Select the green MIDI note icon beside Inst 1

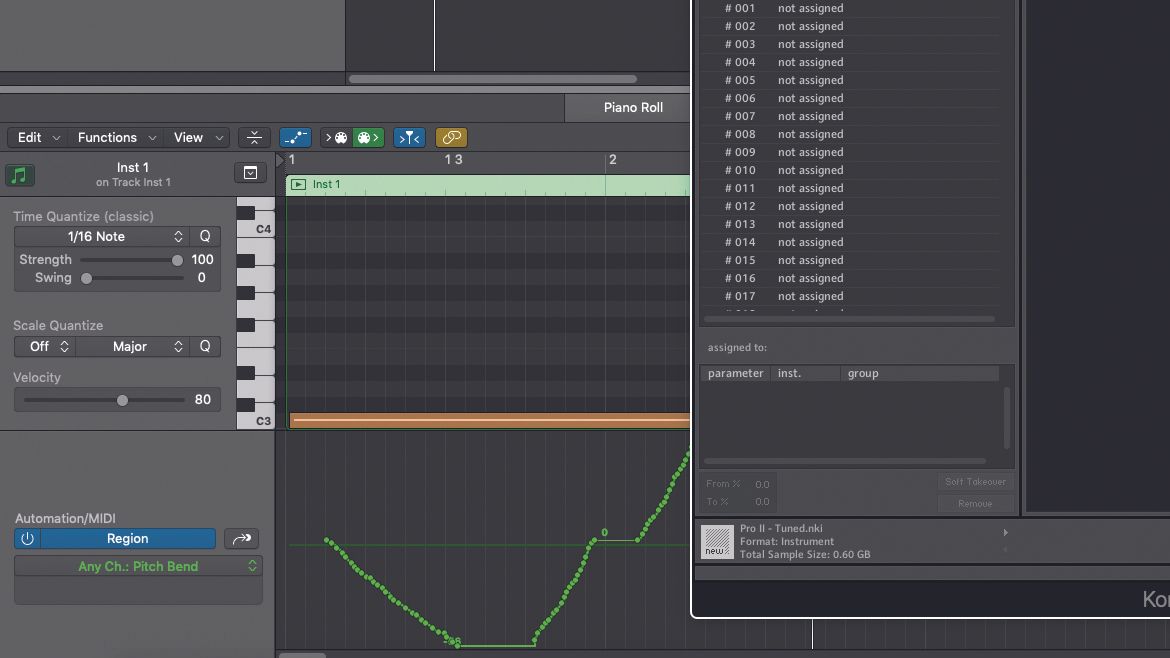click(x=20, y=175)
